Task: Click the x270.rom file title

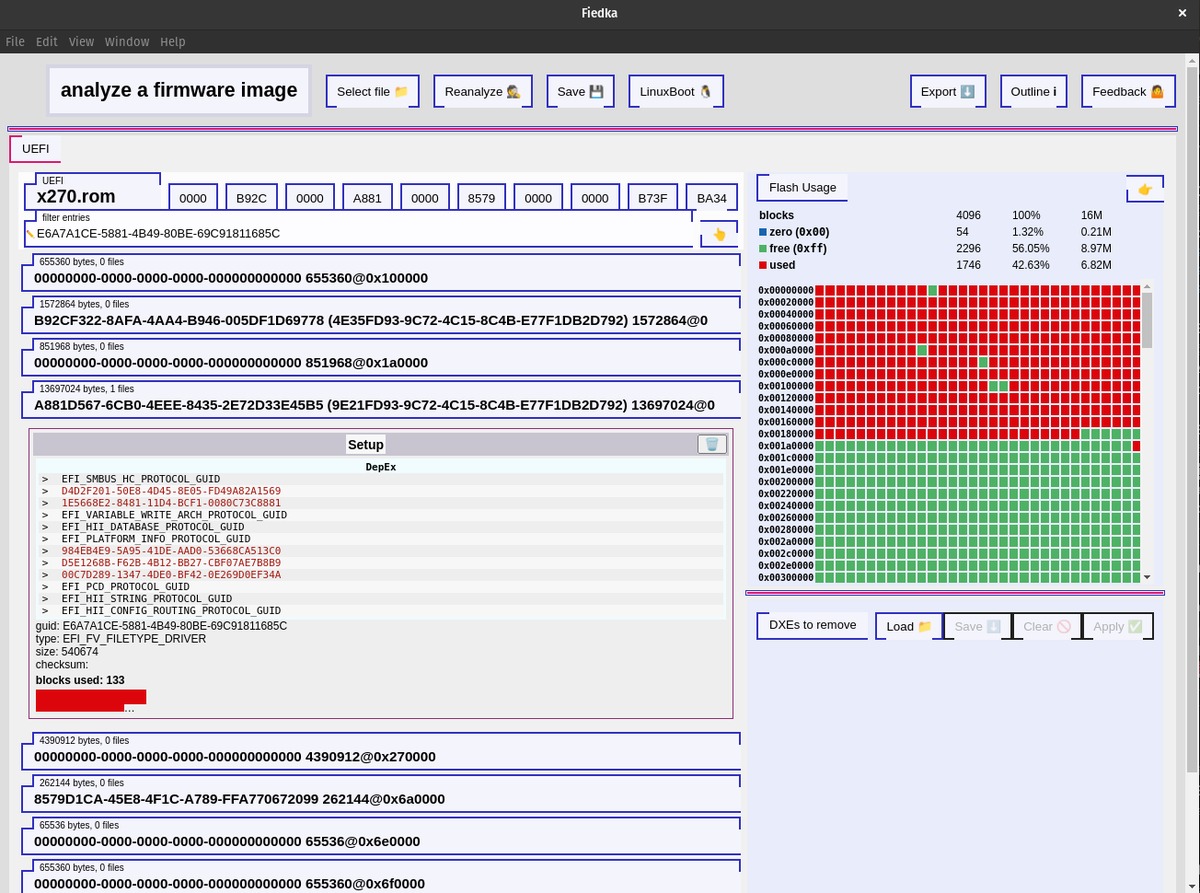Action: tap(75, 196)
